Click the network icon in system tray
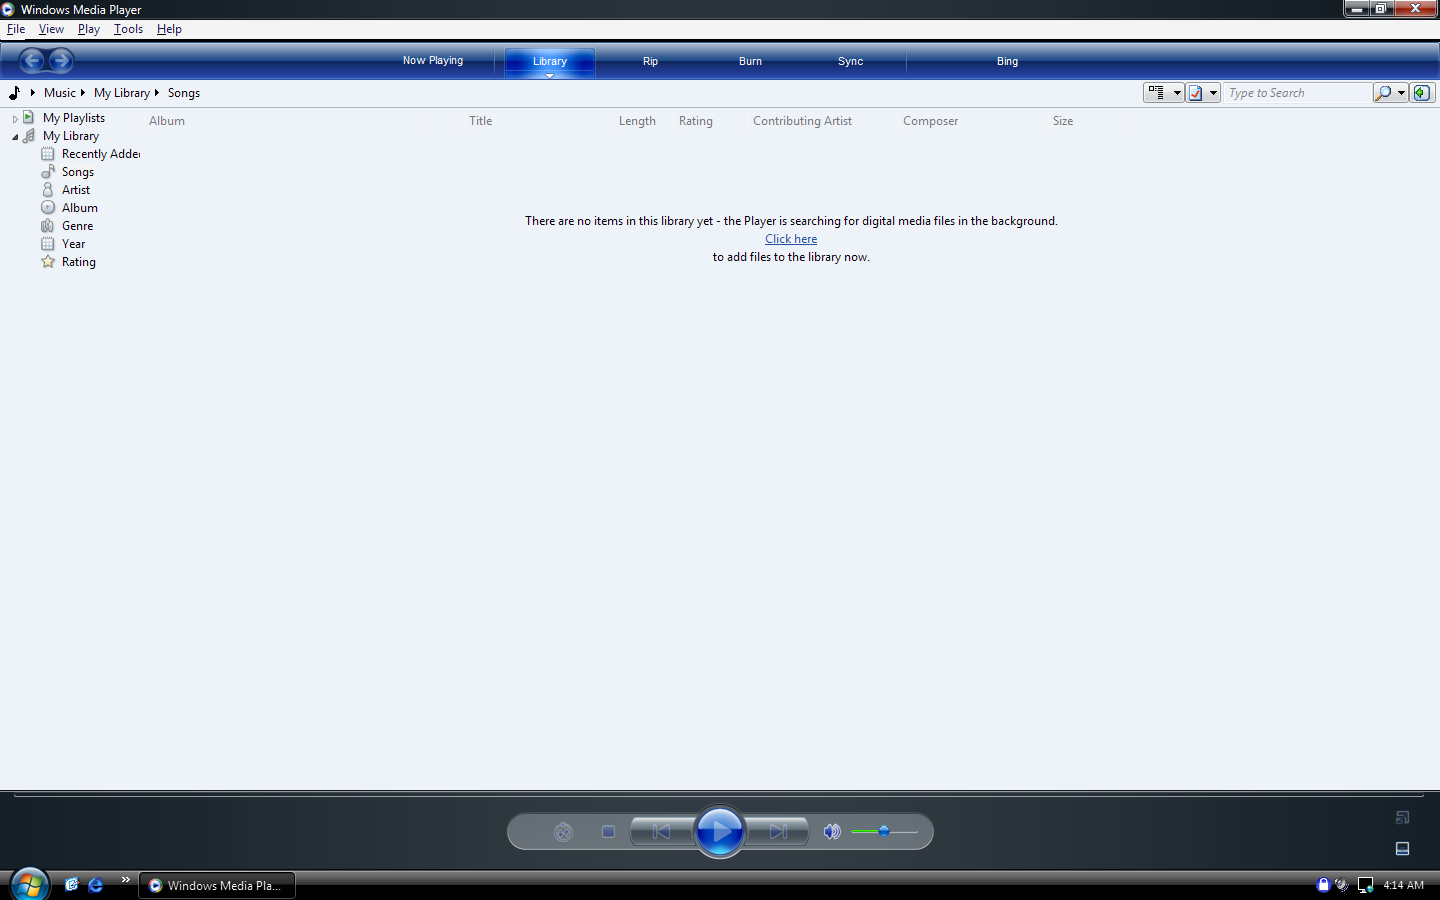The width and height of the screenshot is (1440, 900). [1365, 885]
